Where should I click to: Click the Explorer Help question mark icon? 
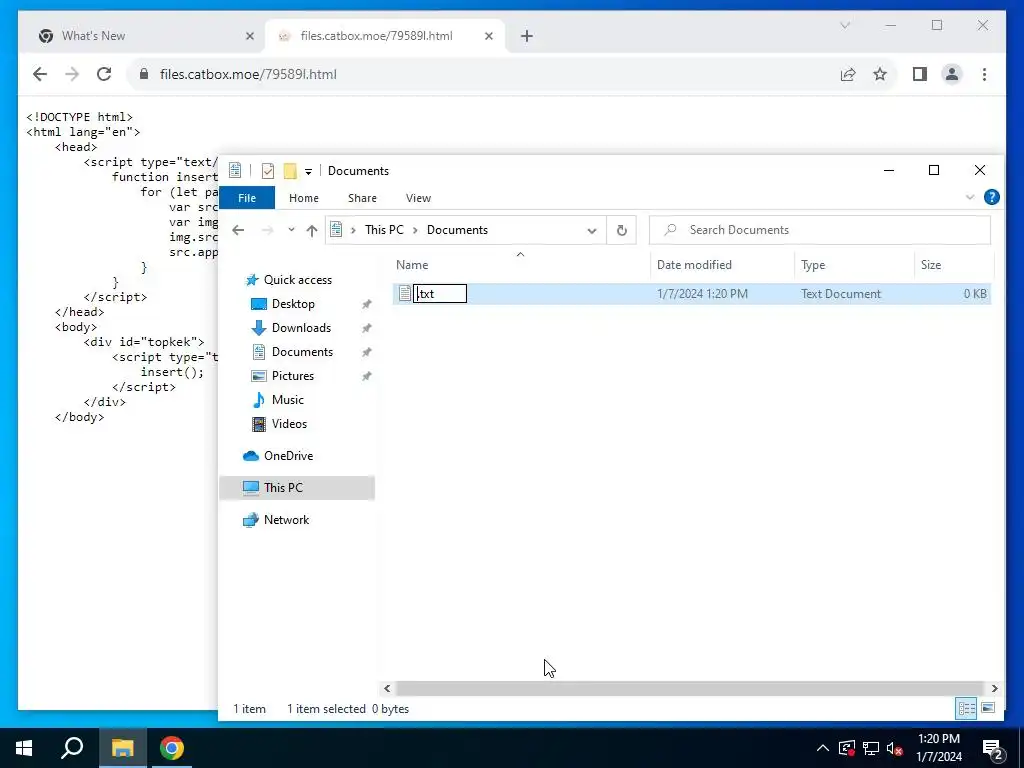click(x=991, y=197)
